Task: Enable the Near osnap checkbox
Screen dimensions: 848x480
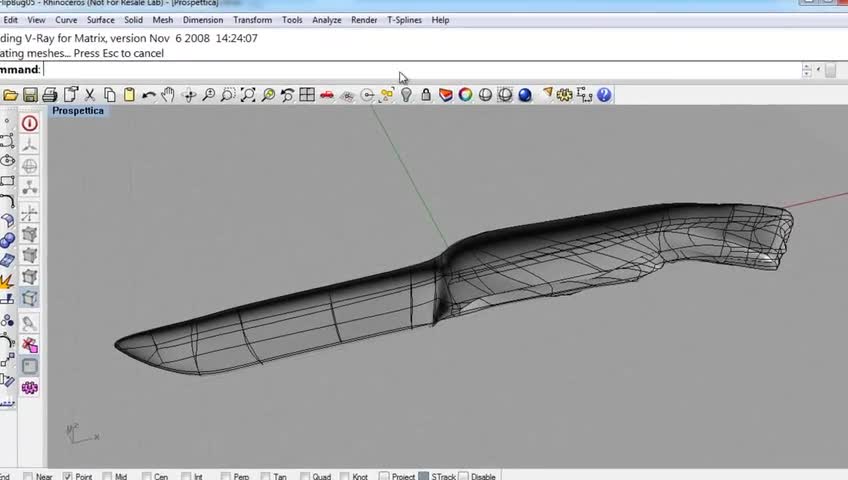Action: pos(27,477)
